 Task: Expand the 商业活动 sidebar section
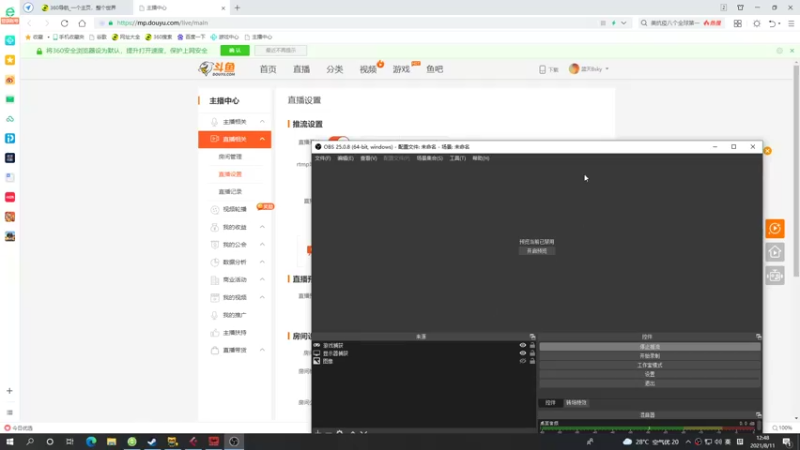point(235,280)
